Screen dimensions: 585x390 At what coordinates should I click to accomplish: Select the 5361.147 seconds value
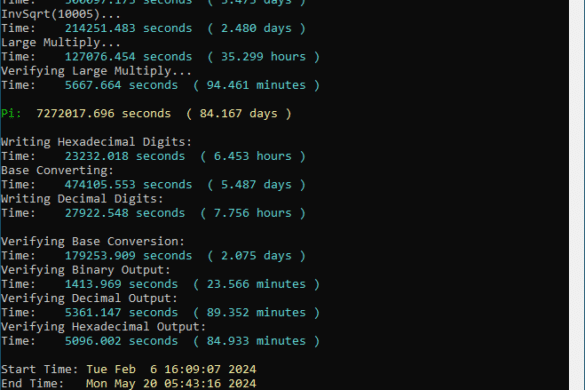tap(121, 312)
